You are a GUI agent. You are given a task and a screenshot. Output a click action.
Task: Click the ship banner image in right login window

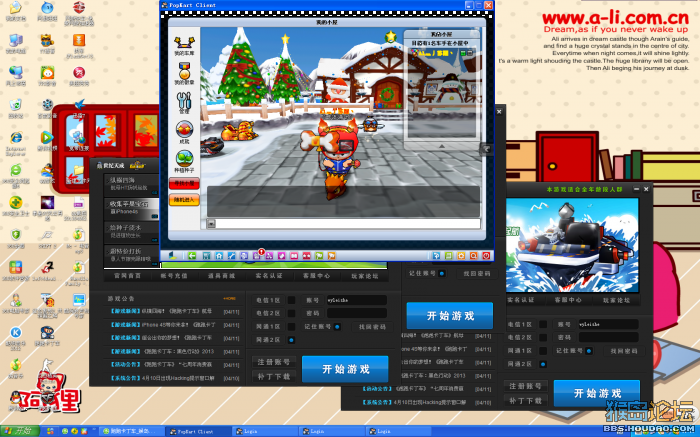572,245
